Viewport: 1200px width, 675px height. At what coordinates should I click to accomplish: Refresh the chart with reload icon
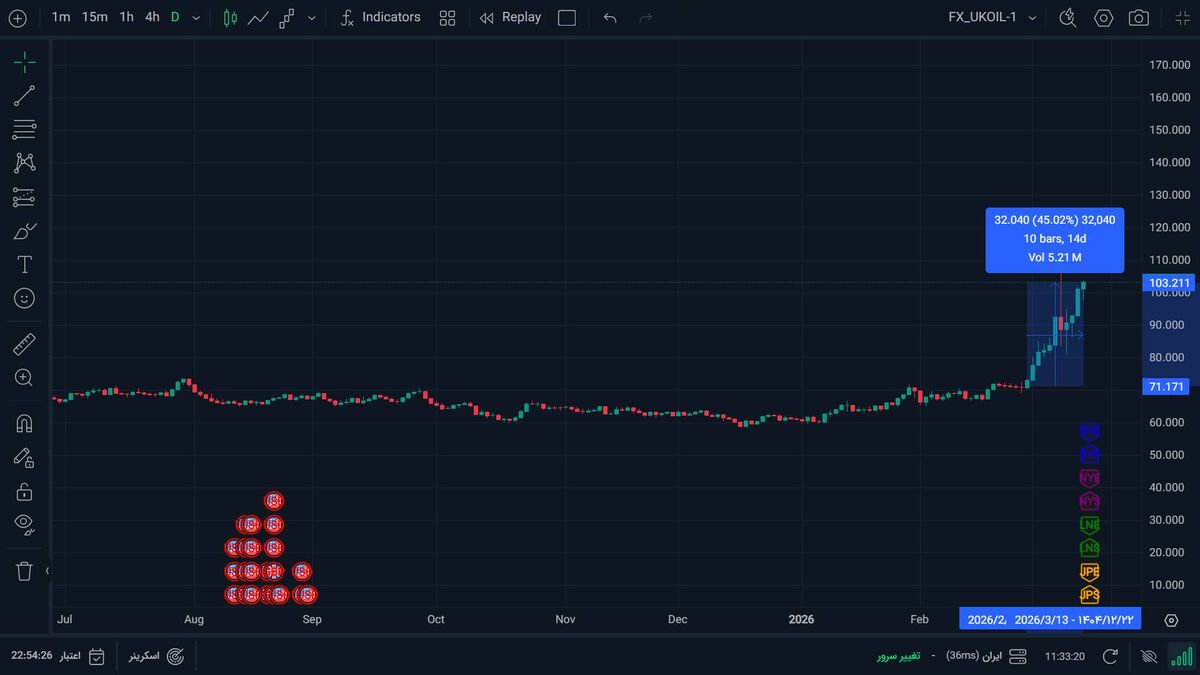[x=1110, y=656]
